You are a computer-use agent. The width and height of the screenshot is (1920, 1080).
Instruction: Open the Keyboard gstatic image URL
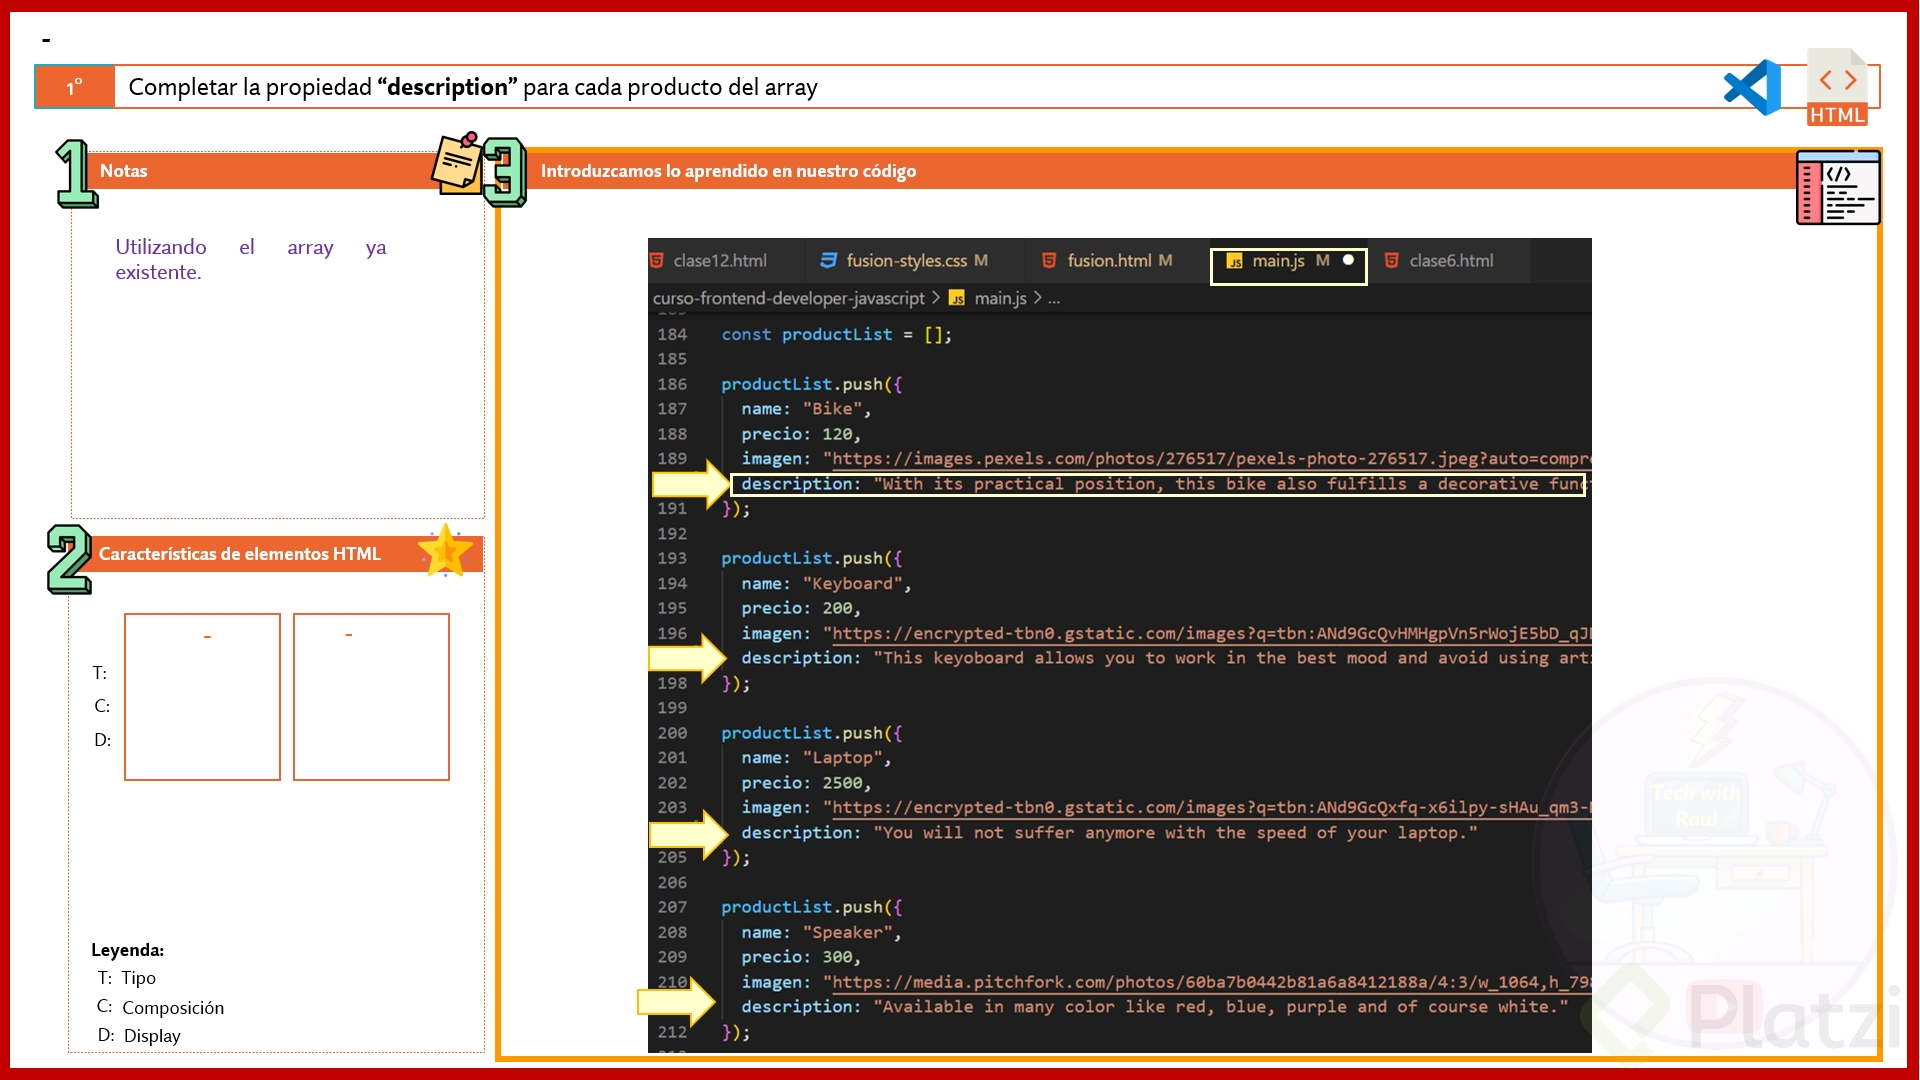pos(1211,634)
